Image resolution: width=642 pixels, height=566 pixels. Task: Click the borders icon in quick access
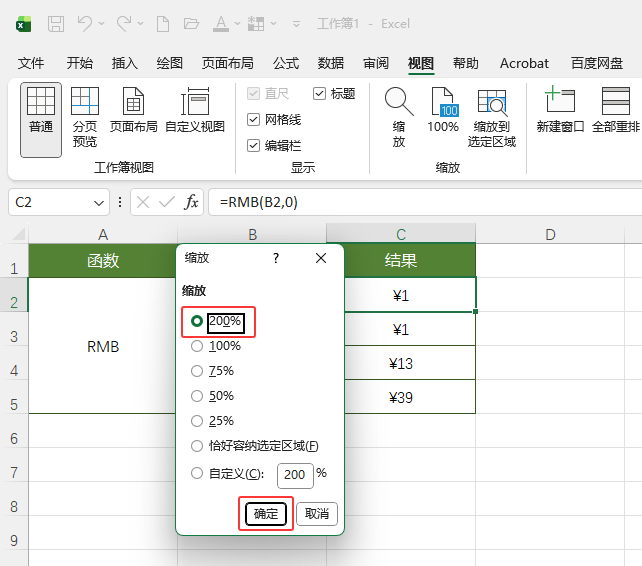tap(256, 24)
